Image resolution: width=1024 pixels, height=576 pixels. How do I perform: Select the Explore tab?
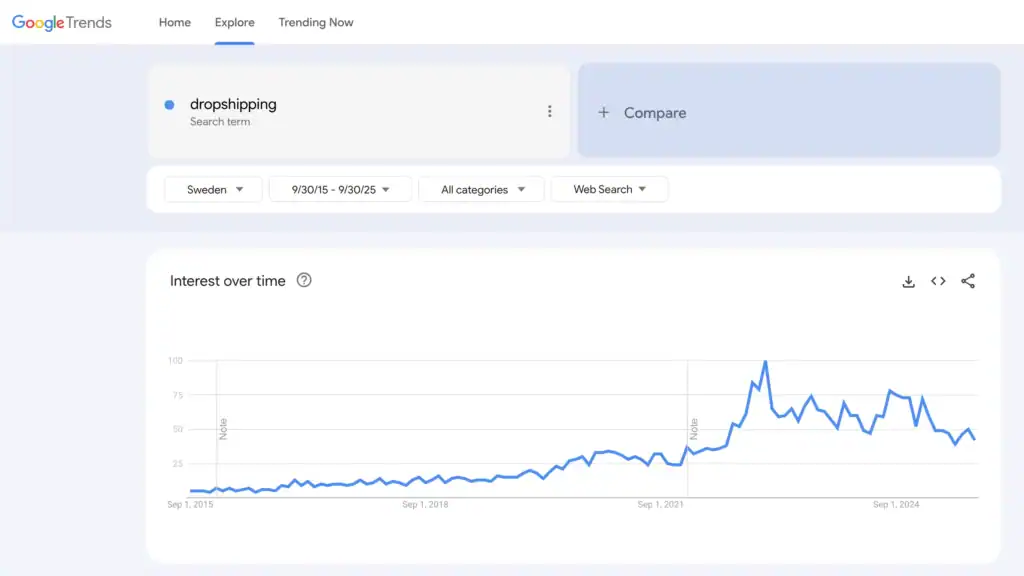(235, 22)
